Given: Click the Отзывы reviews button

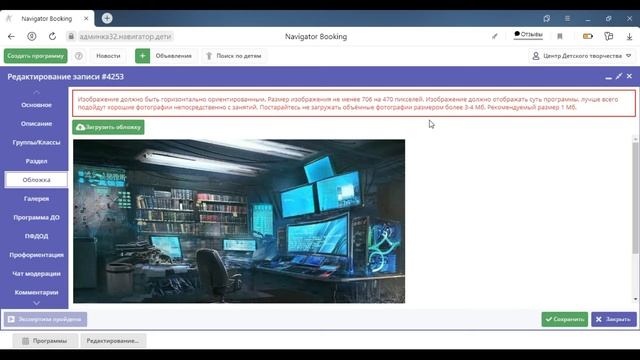Looking at the screenshot, I should click(528, 35).
